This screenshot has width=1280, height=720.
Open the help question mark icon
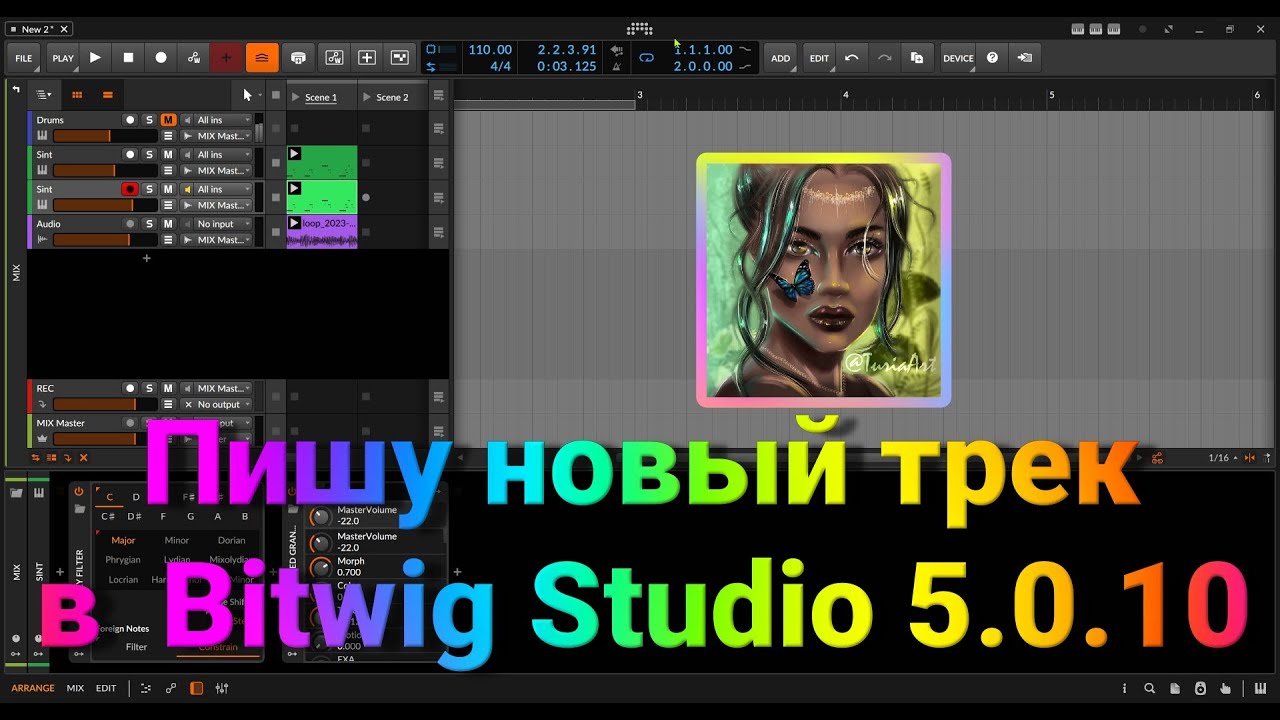coord(992,58)
